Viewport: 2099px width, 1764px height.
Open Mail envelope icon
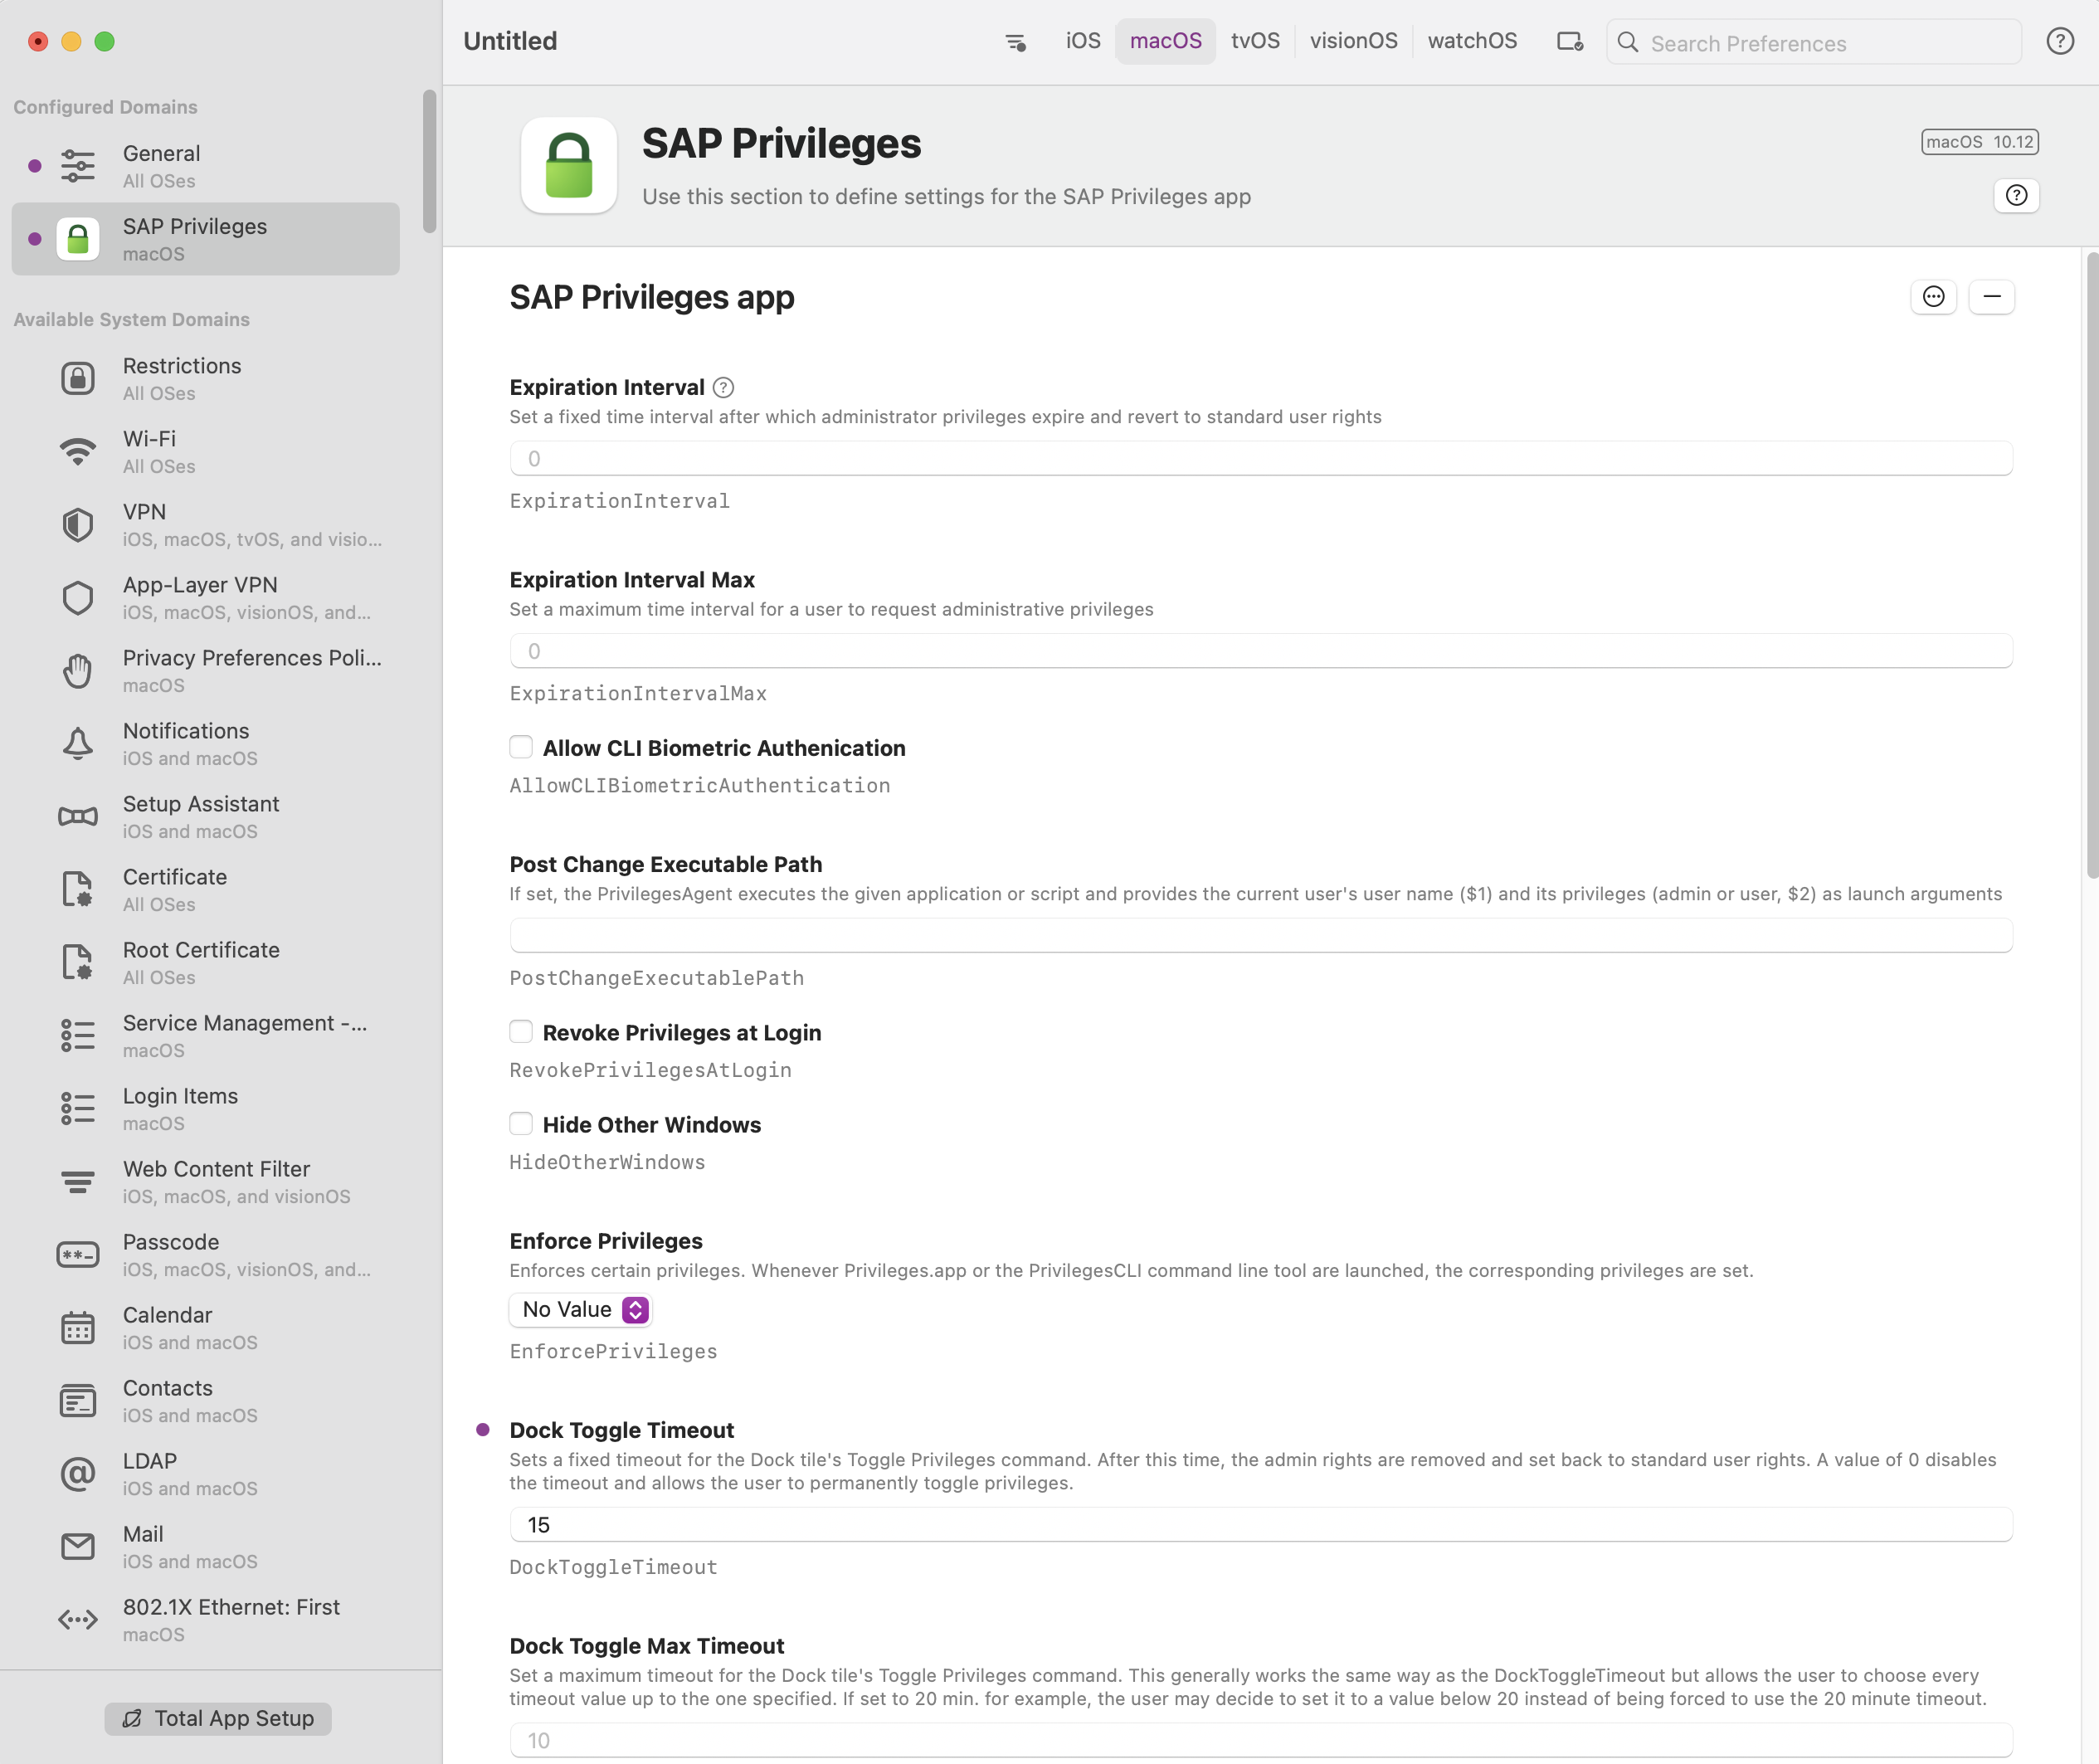[x=78, y=1546]
